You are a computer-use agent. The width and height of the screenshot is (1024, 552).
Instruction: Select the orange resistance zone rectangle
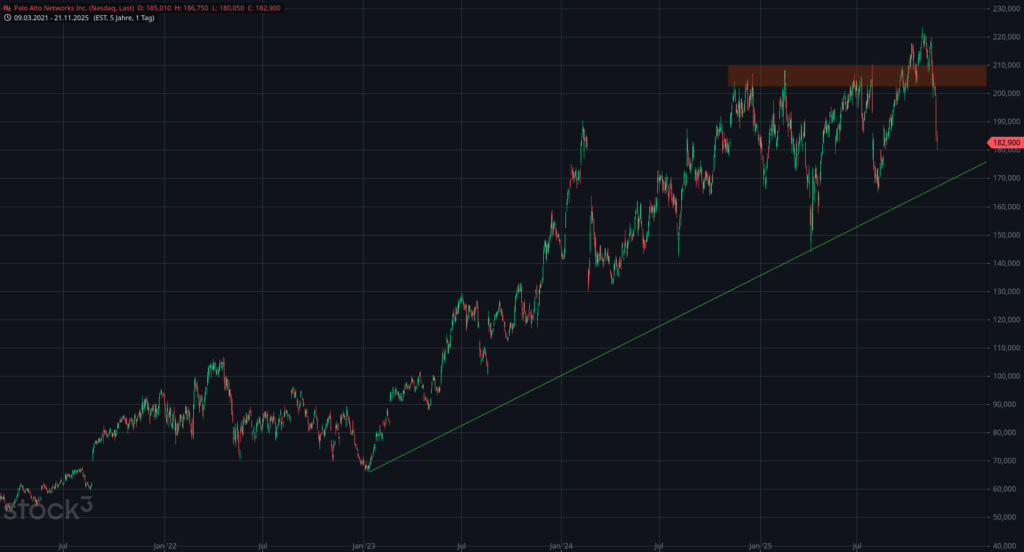pos(856,76)
